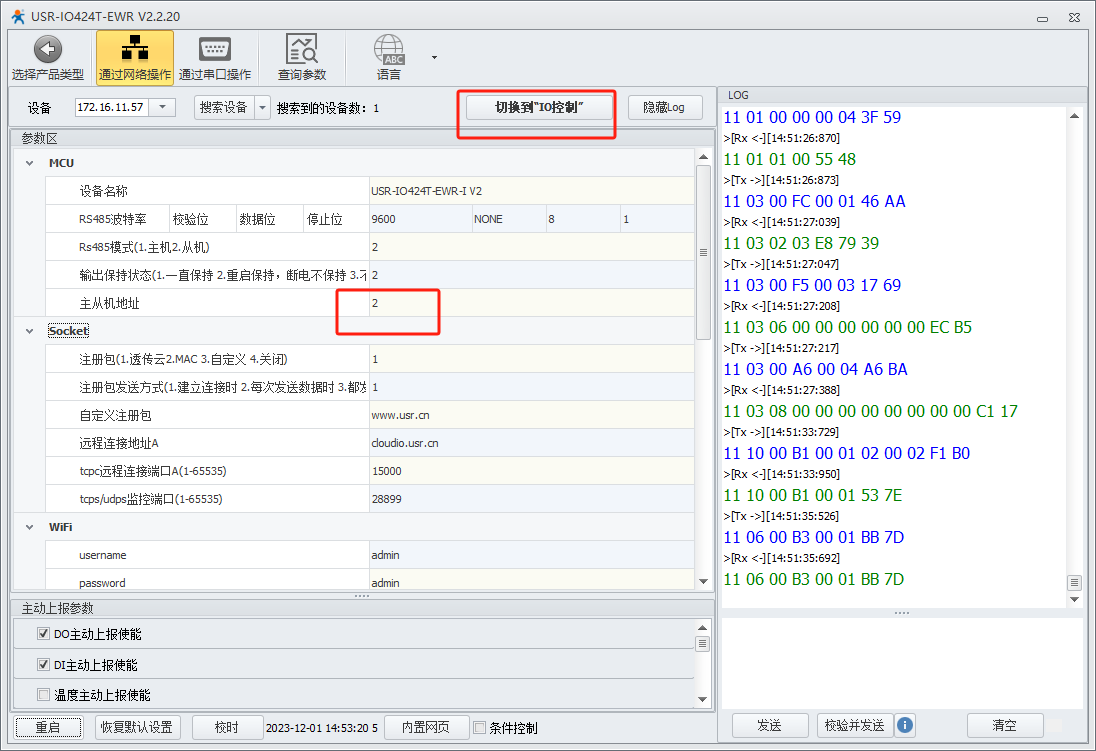This screenshot has height=751, width=1096.
Task: Click the 语言 language globe icon
Action: pos(389,50)
